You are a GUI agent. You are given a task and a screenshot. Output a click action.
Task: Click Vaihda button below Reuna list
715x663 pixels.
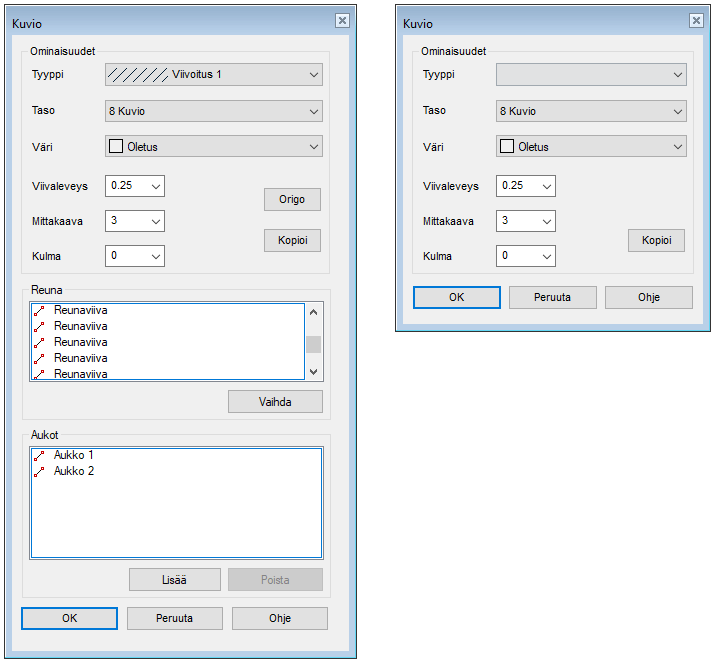(275, 402)
